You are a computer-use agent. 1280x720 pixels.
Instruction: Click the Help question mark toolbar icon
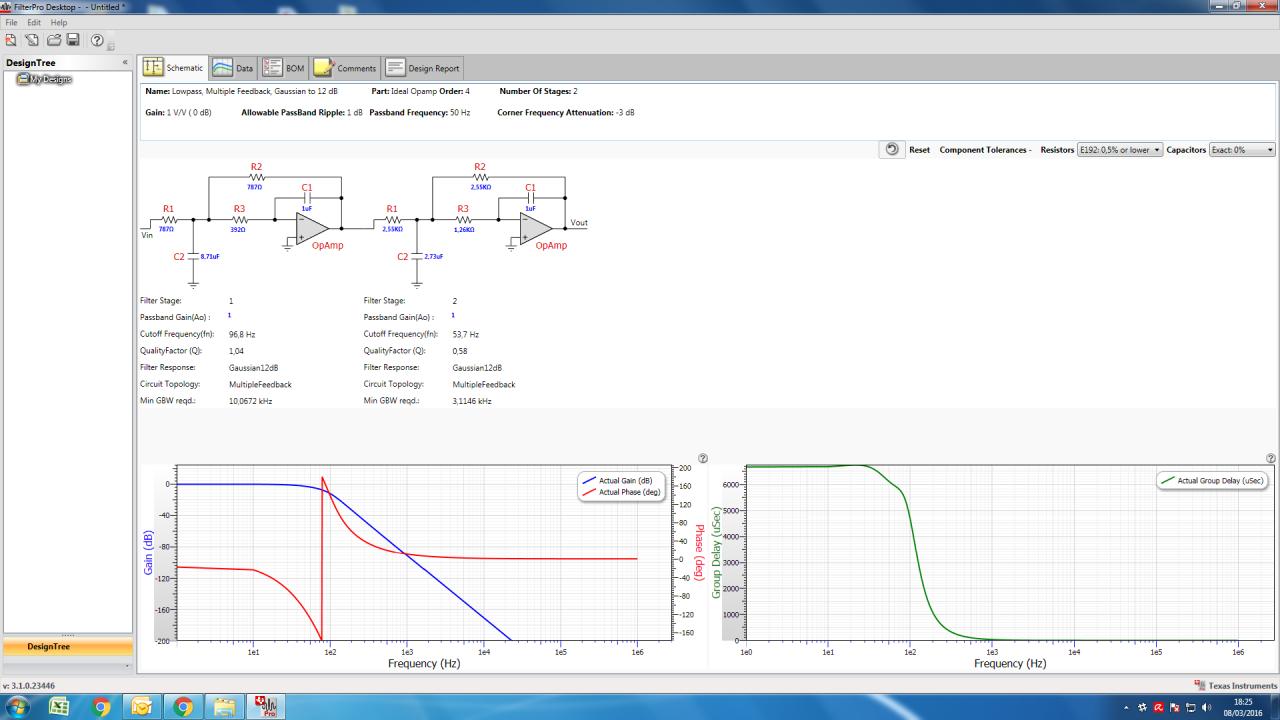pos(97,40)
